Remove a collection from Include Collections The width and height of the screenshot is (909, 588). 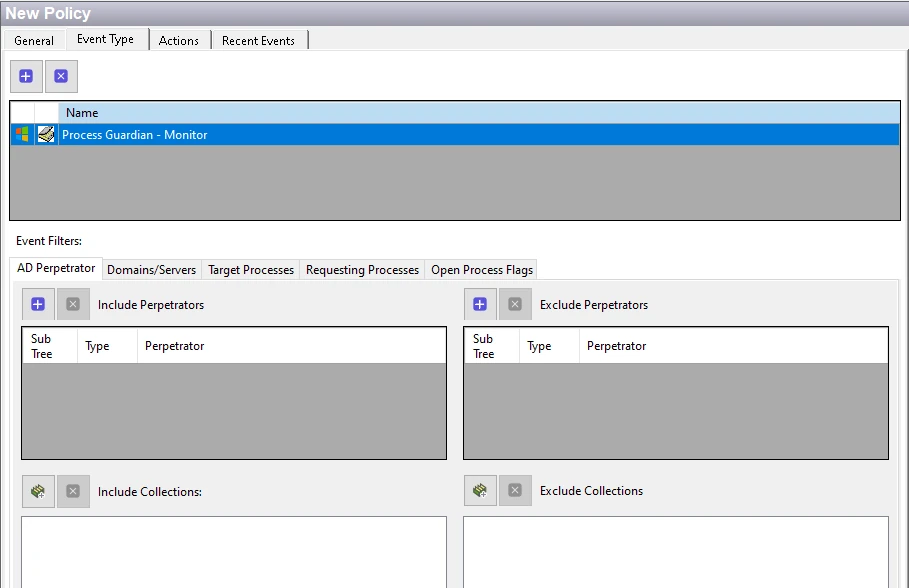click(x=73, y=492)
